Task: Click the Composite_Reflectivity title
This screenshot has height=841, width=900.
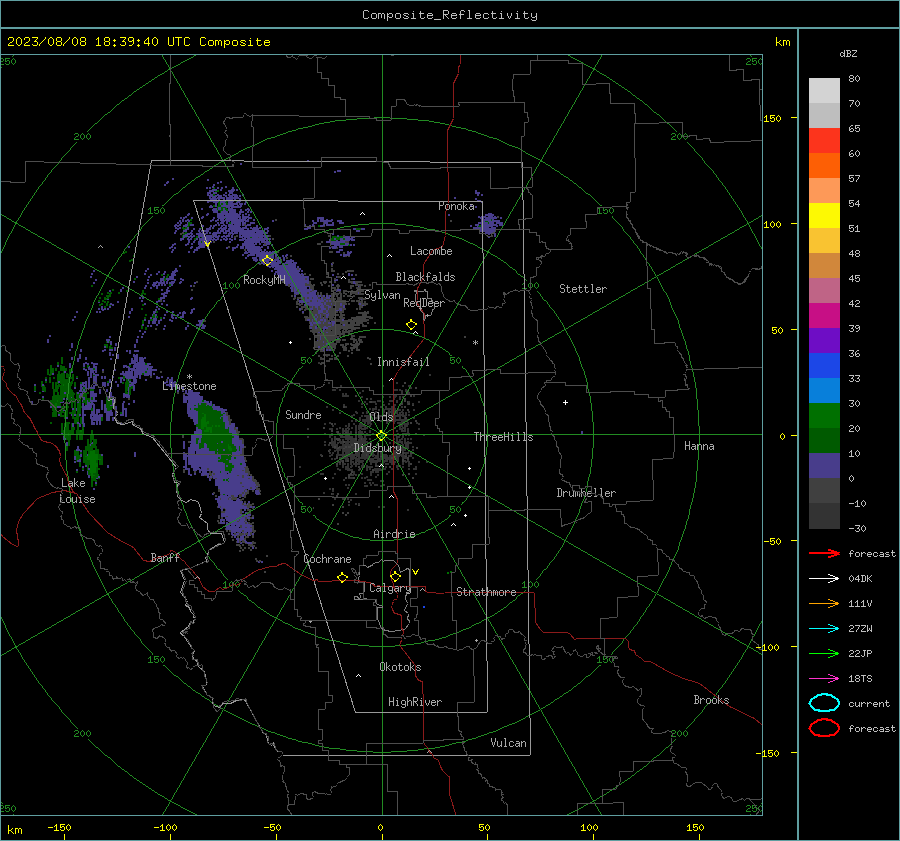Action: click(x=450, y=15)
